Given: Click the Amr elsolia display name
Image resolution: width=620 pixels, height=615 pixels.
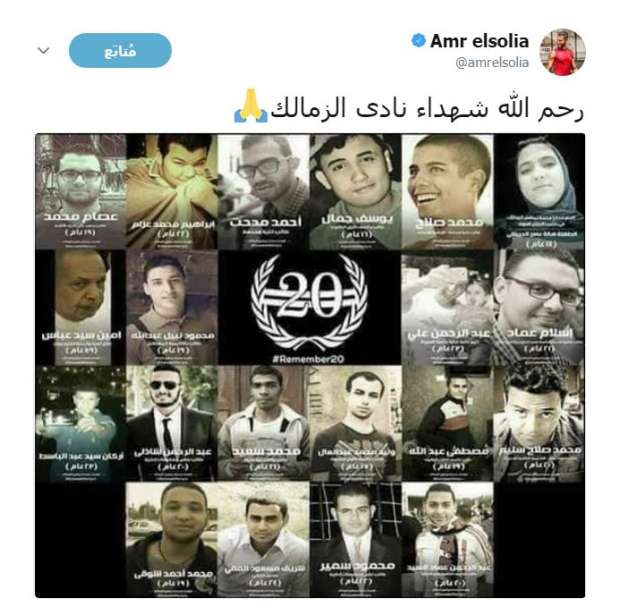Looking at the screenshot, I should (x=480, y=41).
